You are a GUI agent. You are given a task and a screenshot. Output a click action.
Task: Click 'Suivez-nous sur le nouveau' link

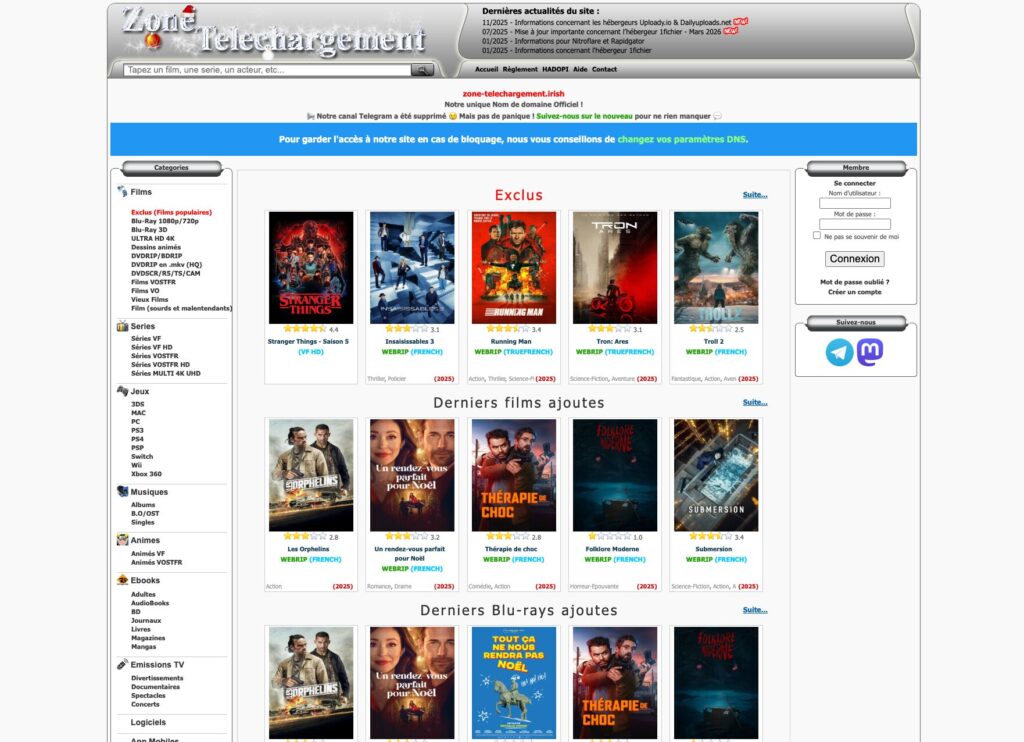[584, 116]
